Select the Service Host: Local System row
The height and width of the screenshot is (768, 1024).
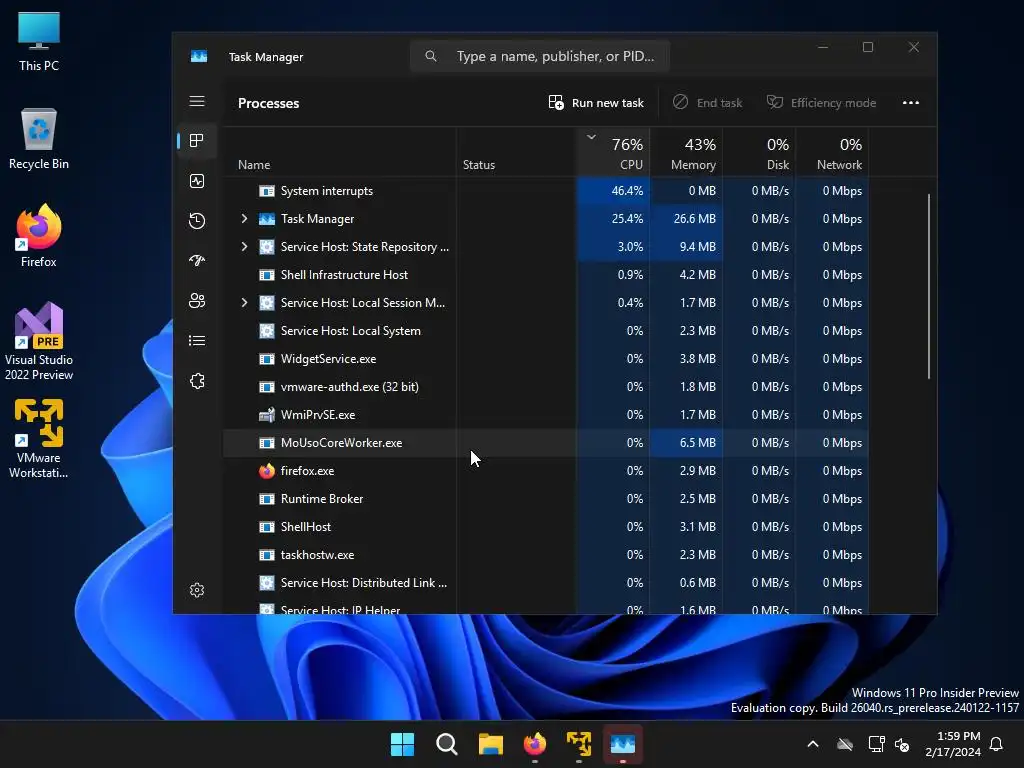click(545, 331)
